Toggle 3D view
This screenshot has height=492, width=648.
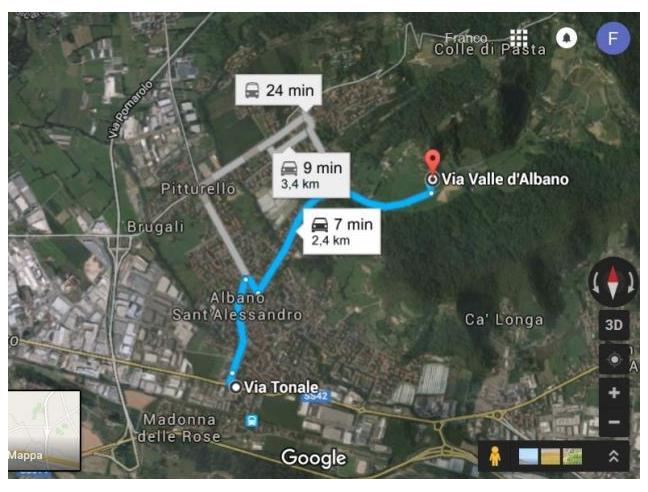tap(614, 325)
